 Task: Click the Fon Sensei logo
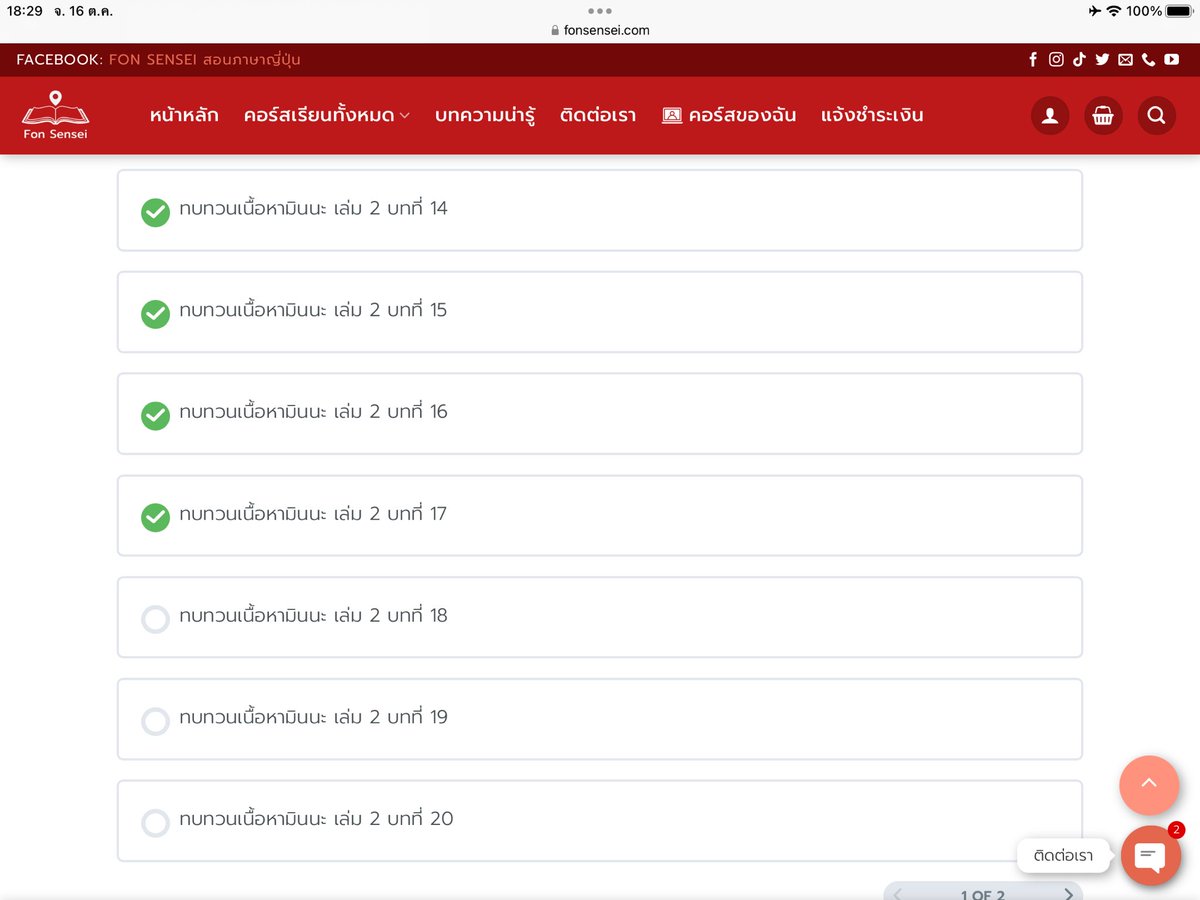click(55, 115)
